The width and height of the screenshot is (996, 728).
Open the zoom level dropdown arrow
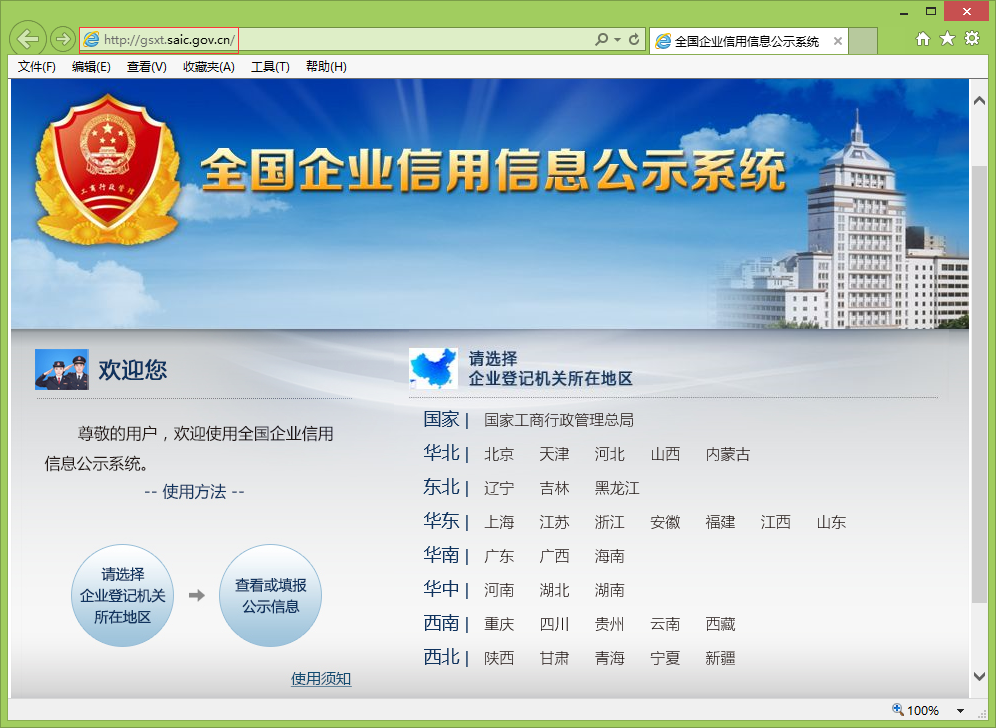point(960,711)
